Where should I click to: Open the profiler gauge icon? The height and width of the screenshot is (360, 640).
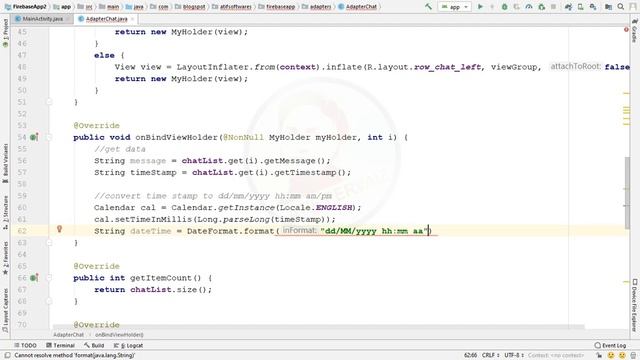pos(529,7)
